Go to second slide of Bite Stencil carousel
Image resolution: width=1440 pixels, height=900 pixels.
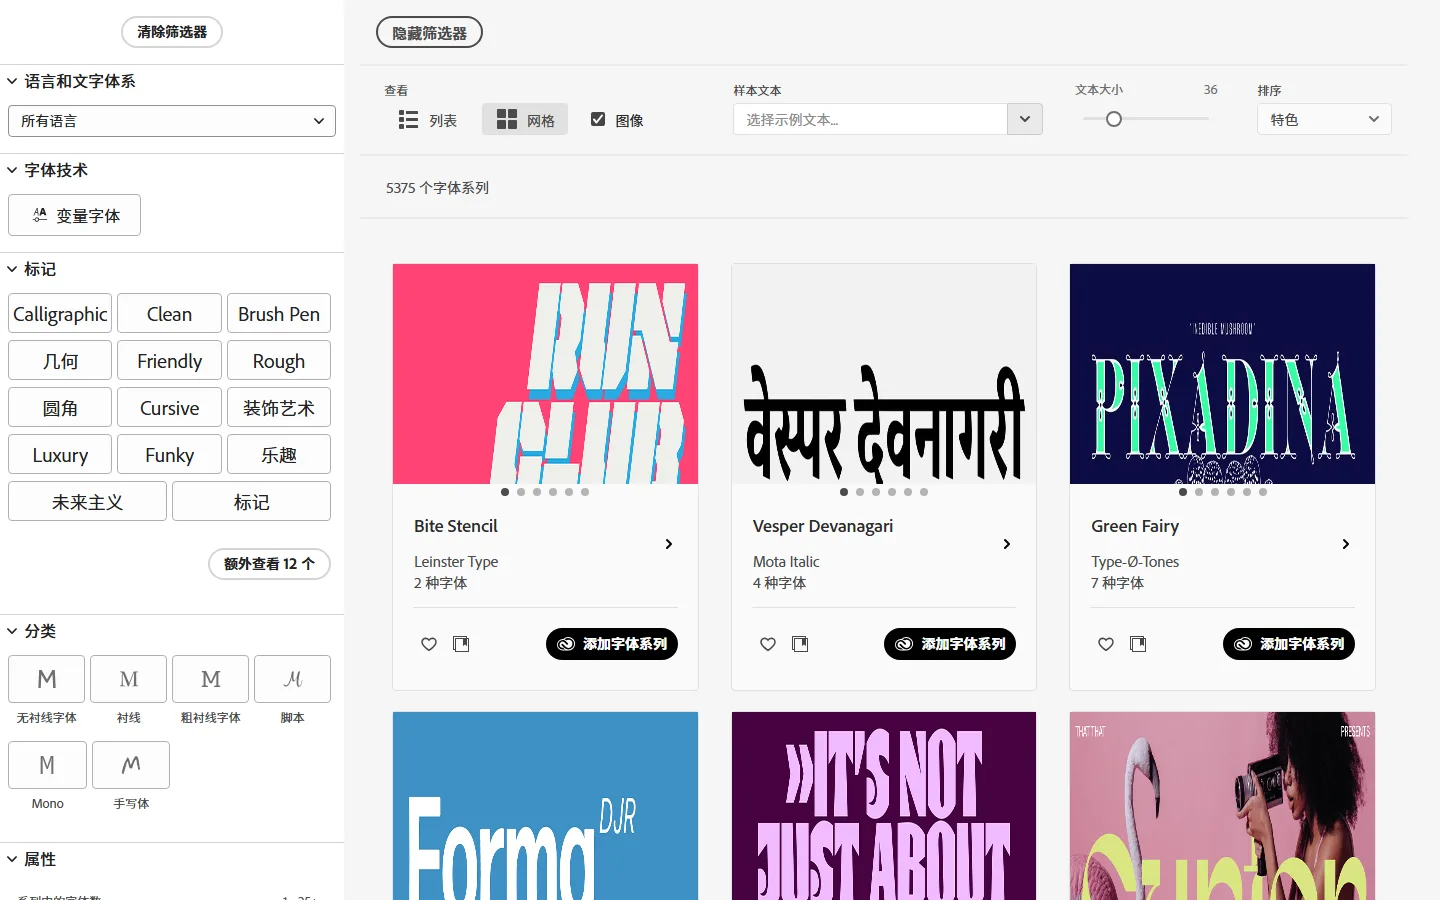coord(521,492)
